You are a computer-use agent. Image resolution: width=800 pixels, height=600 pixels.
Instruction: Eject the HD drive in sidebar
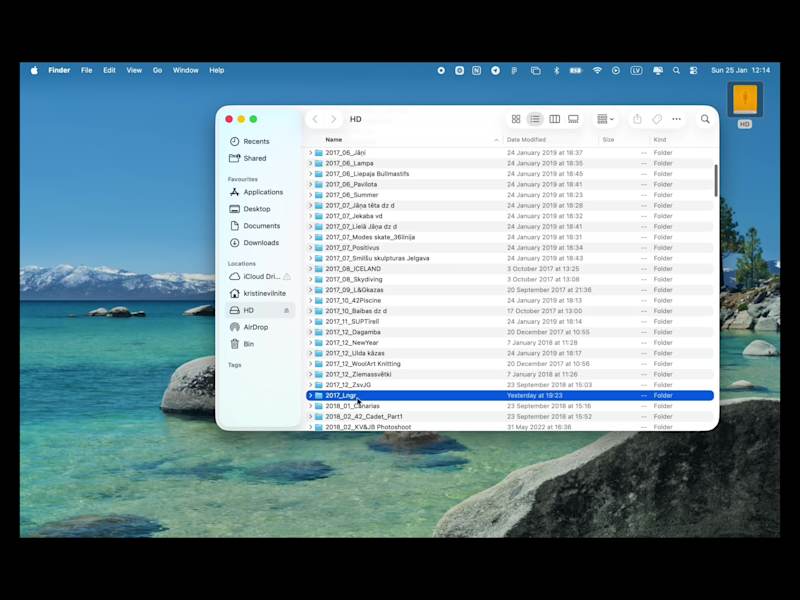click(287, 311)
